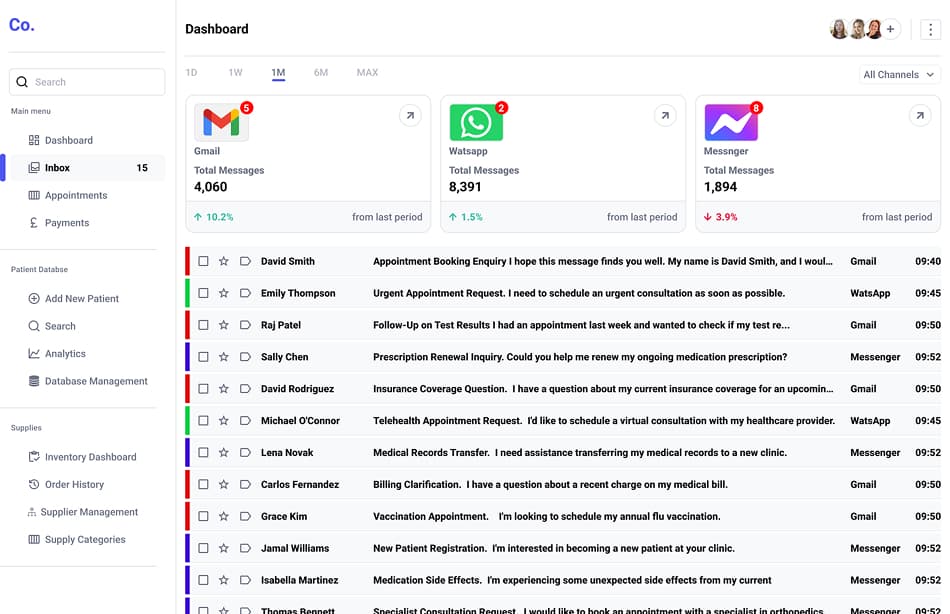The width and height of the screenshot is (950, 614).
Task: Click the Inventory Dashboard icon
Action: [35, 457]
